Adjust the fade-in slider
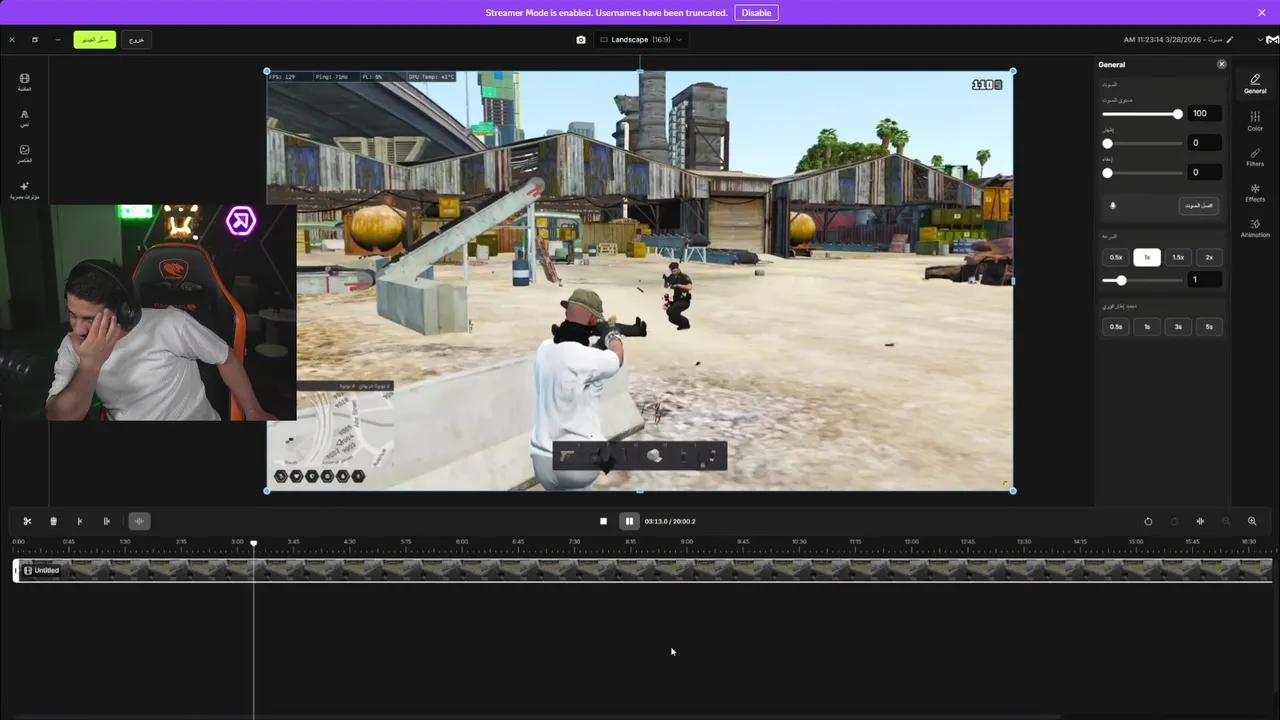This screenshot has width=1280, height=720. point(1142,143)
